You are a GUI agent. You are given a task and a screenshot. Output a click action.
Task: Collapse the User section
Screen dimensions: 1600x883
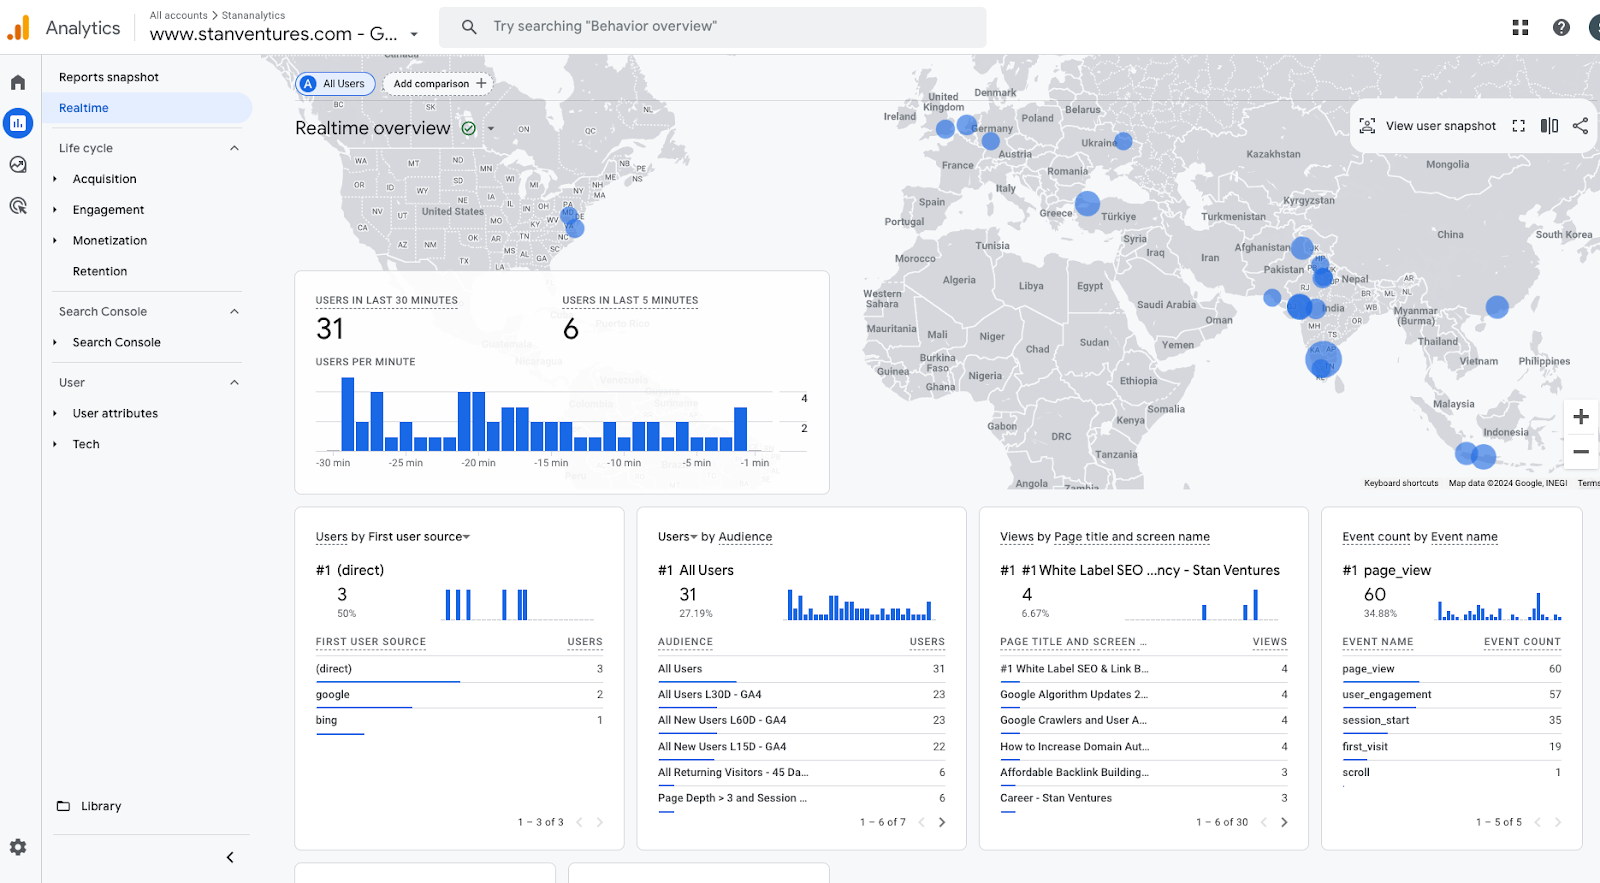[x=234, y=382]
